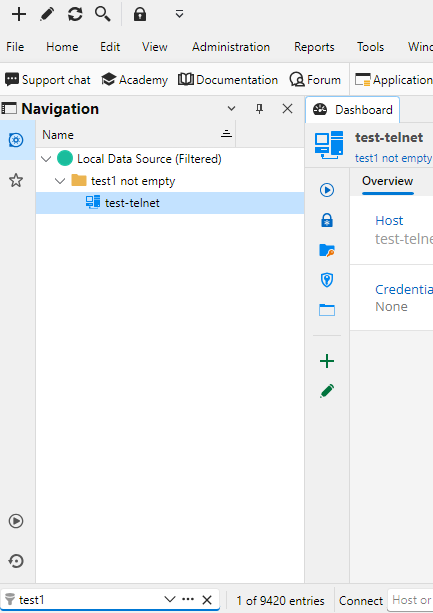Clear the test1 filter
The height and width of the screenshot is (613, 433).
click(207, 600)
